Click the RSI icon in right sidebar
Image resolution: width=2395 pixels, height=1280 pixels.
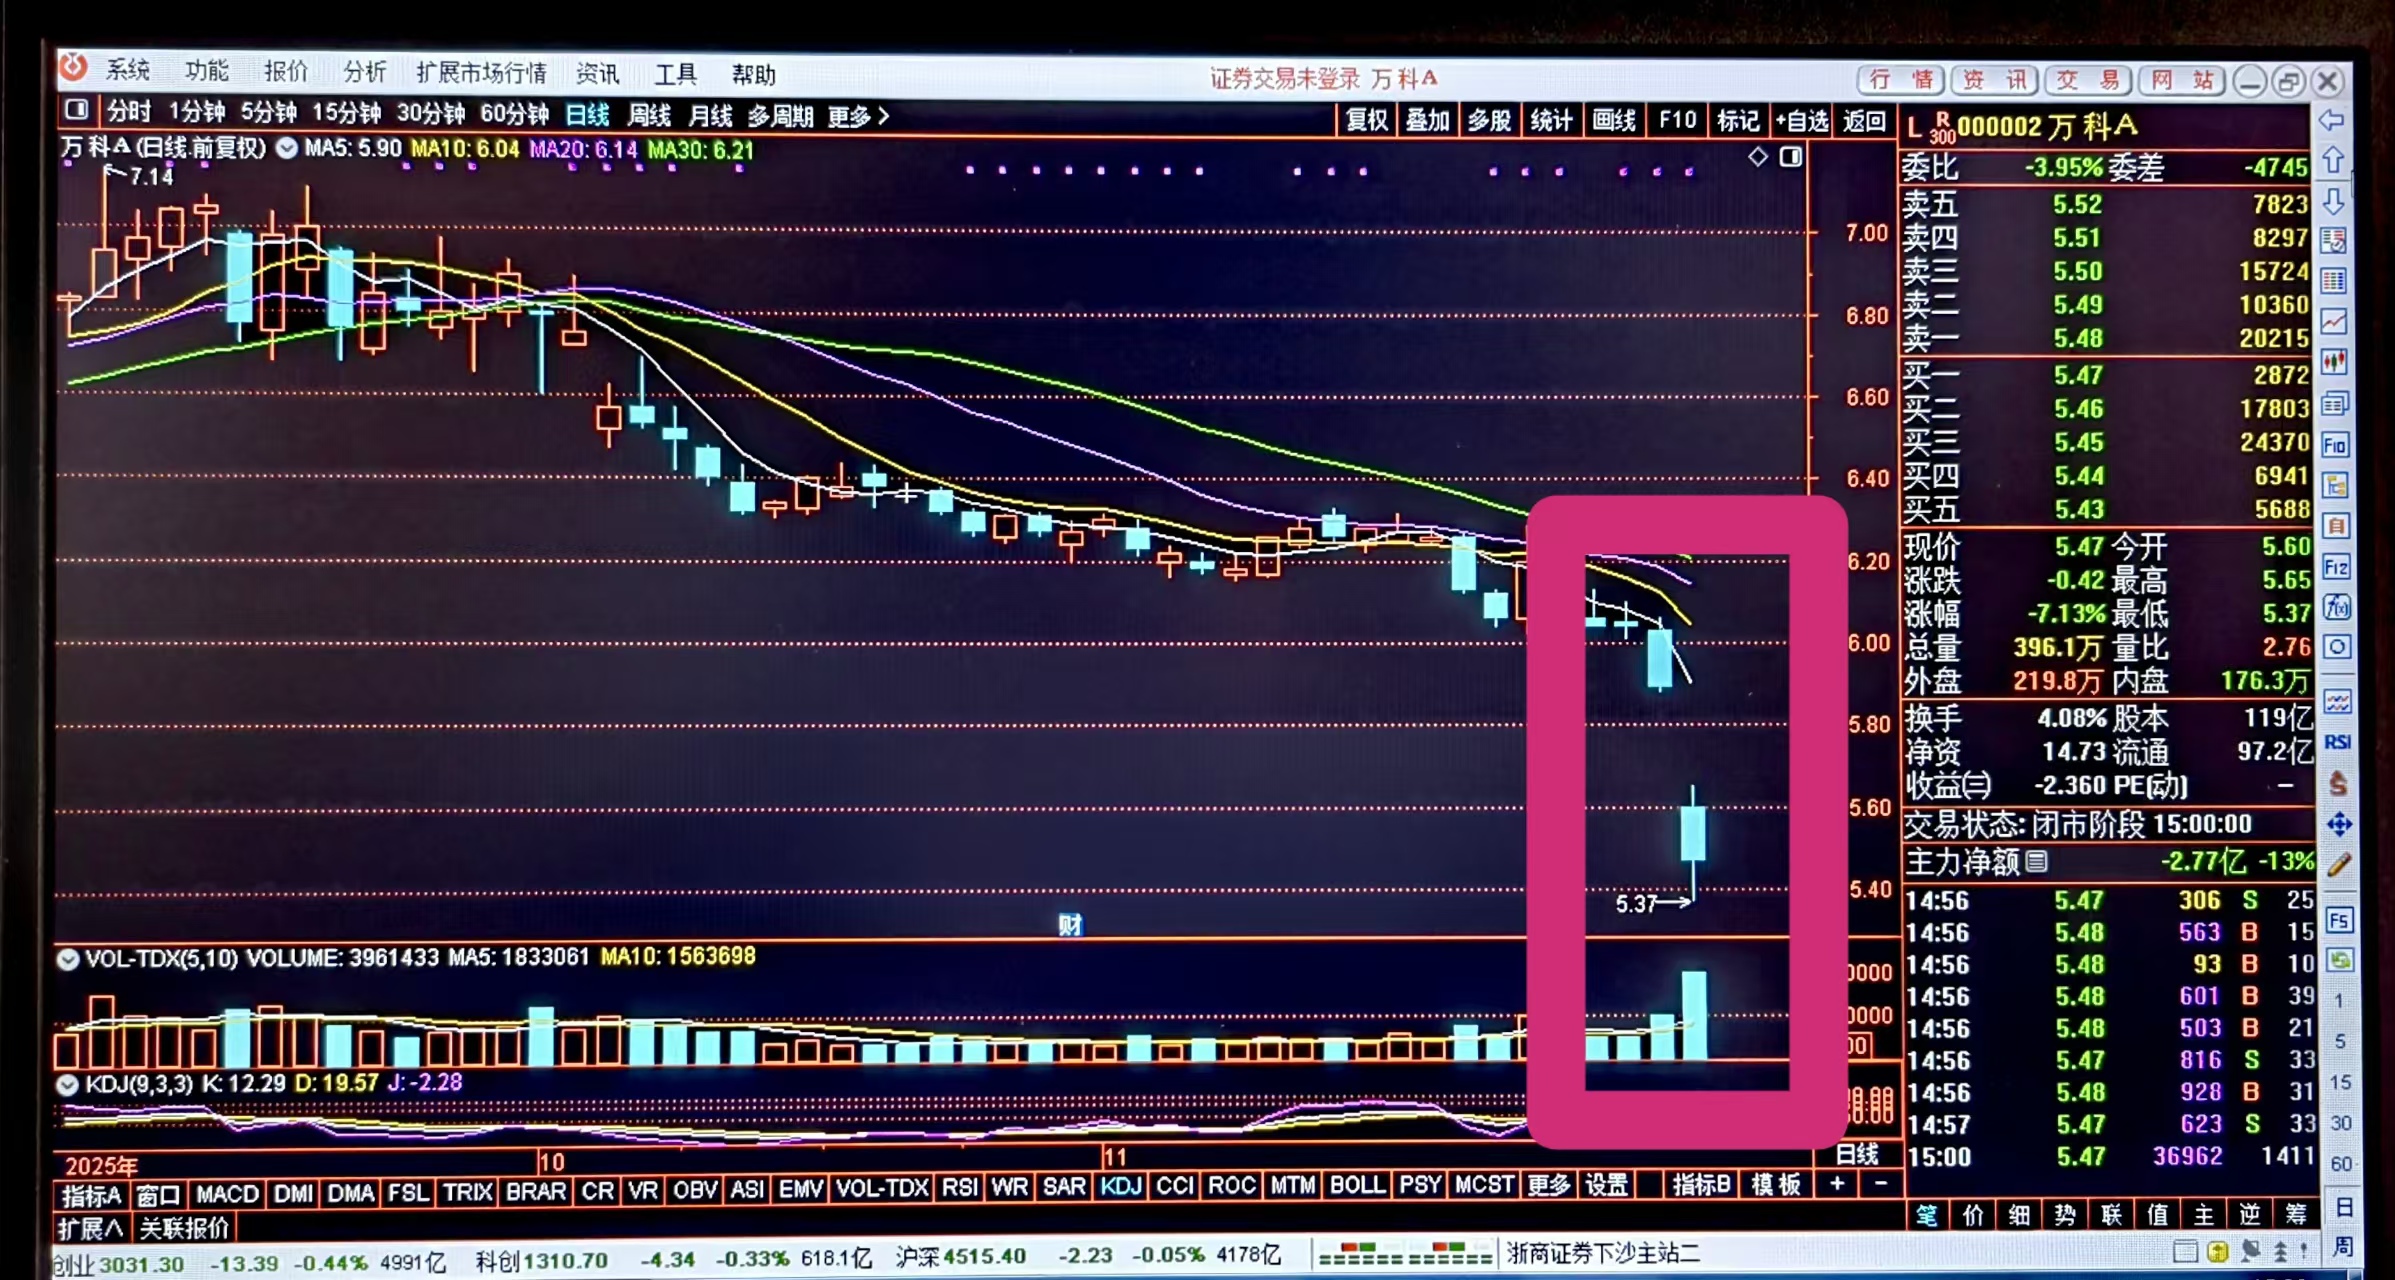[x=2337, y=742]
